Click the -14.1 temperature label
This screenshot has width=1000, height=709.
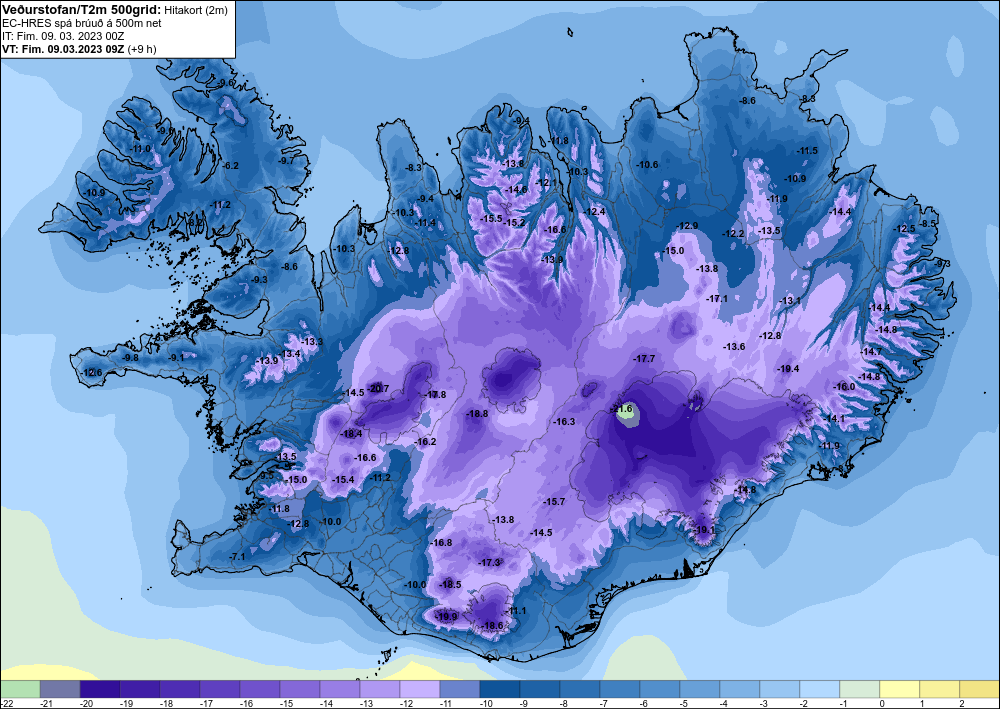tap(834, 418)
